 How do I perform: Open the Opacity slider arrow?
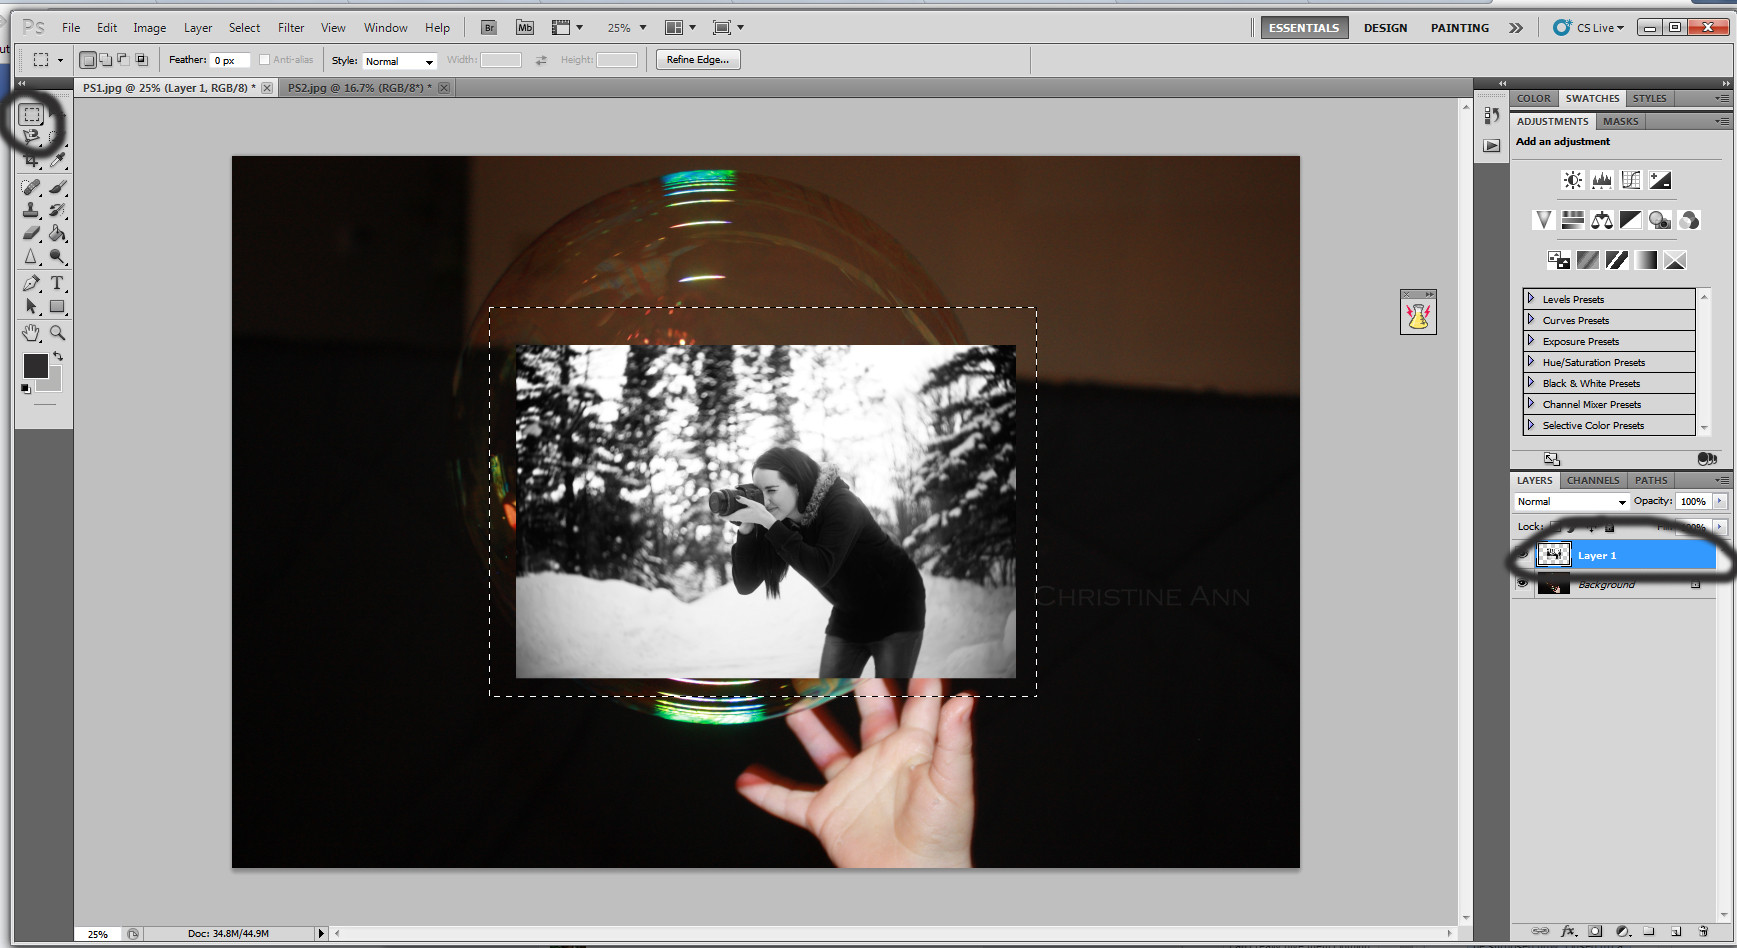(1720, 501)
